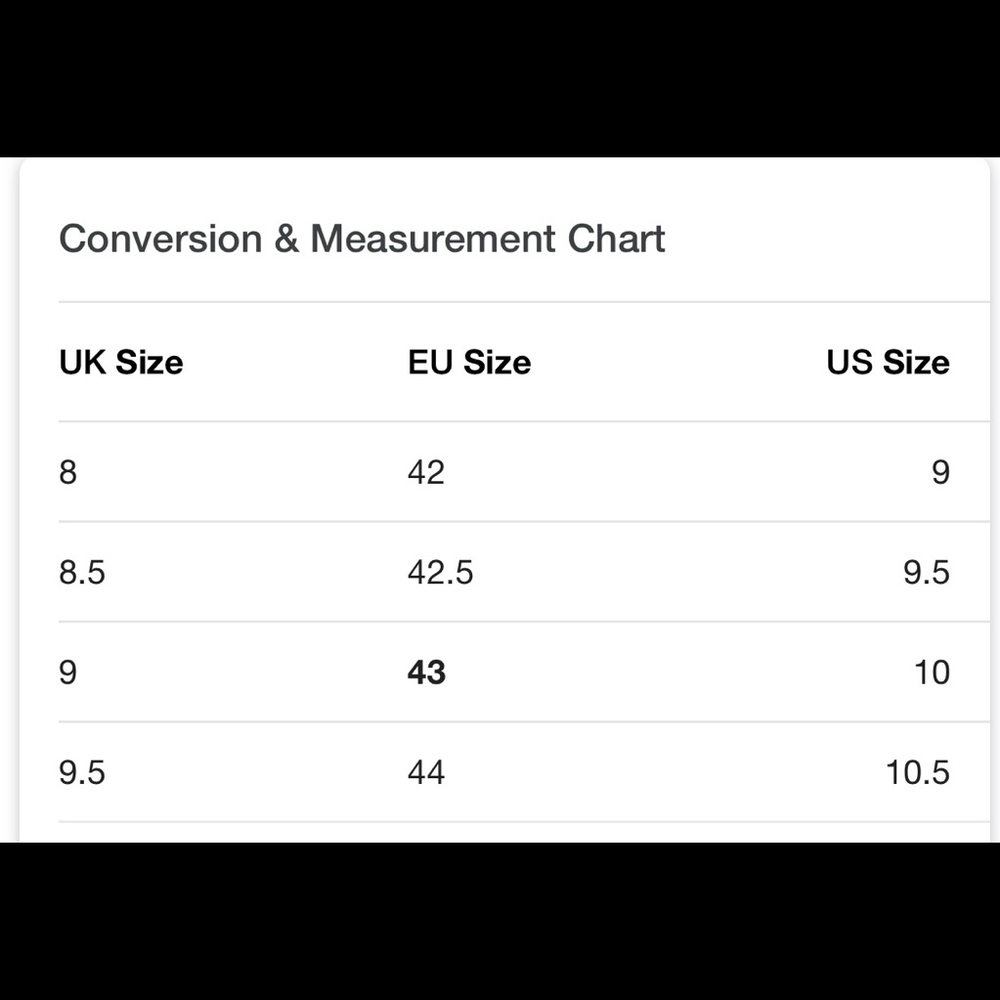Screen dimensions: 1000x1000
Task: Select US size 9 cell
Action: pos(941,473)
